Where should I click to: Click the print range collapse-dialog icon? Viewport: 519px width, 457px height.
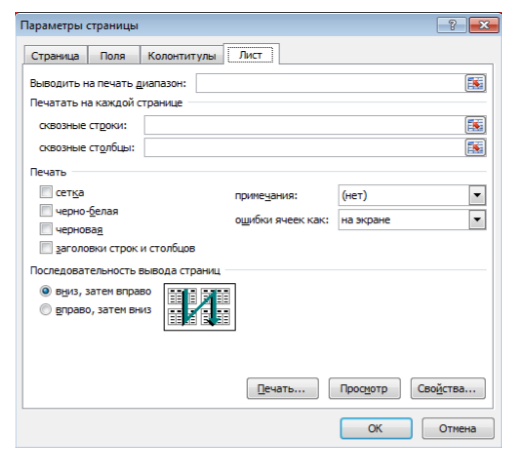tap(475, 83)
